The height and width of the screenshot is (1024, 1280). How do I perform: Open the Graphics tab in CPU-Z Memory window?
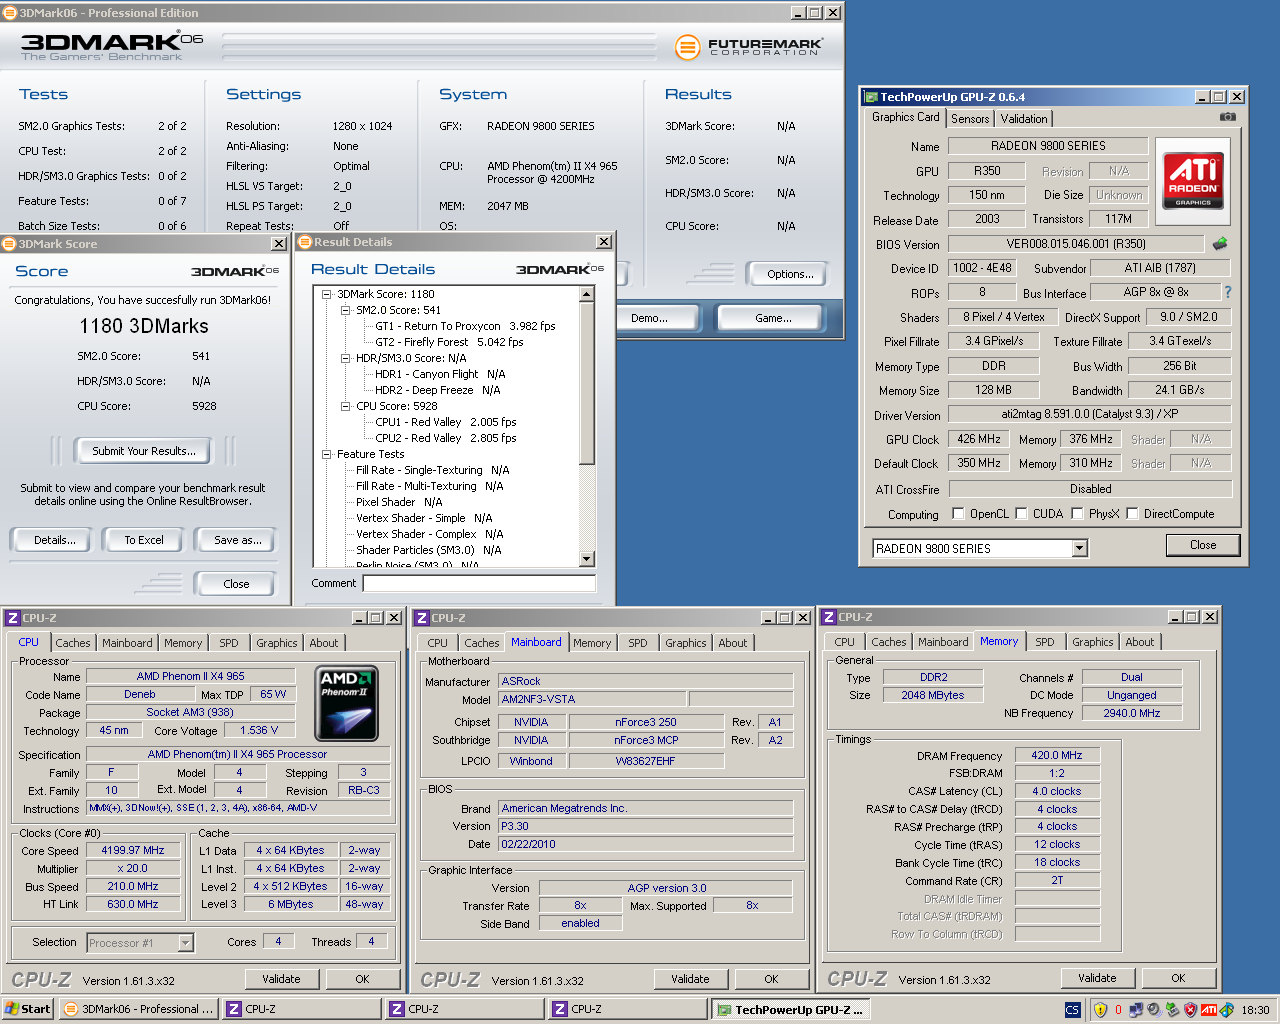pyautogui.click(x=1093, y=642)
